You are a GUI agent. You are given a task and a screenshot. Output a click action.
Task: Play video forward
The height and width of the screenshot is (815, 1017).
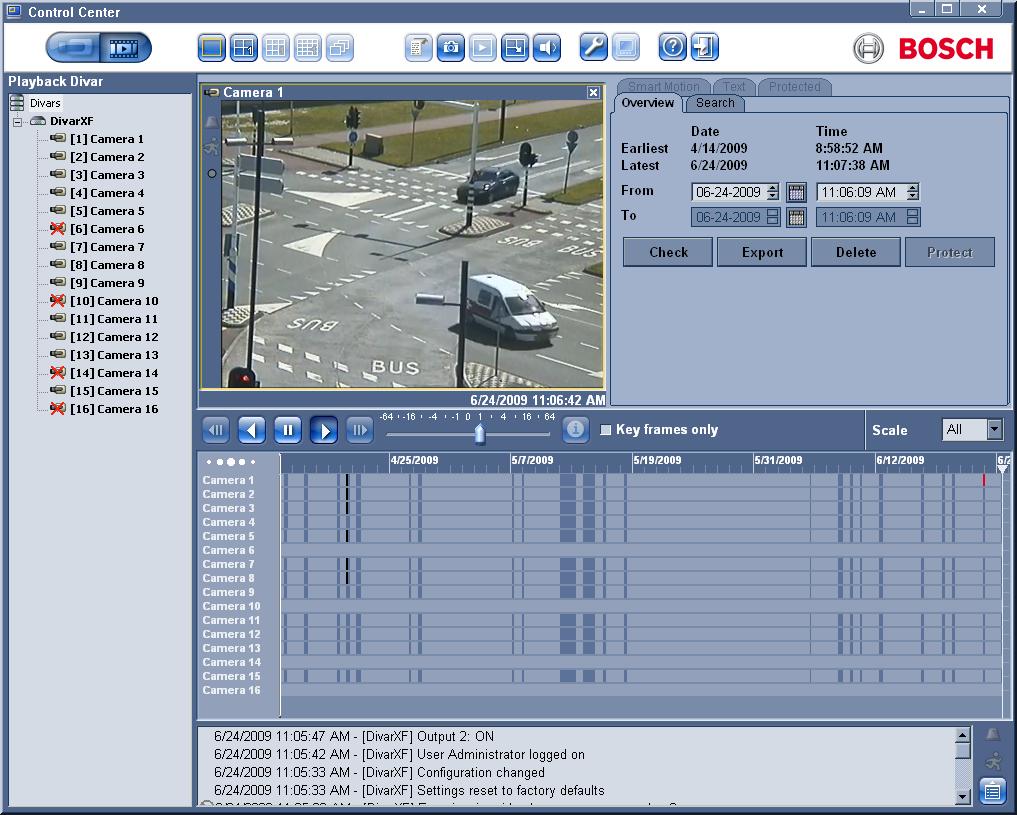(x=324, y=430)
